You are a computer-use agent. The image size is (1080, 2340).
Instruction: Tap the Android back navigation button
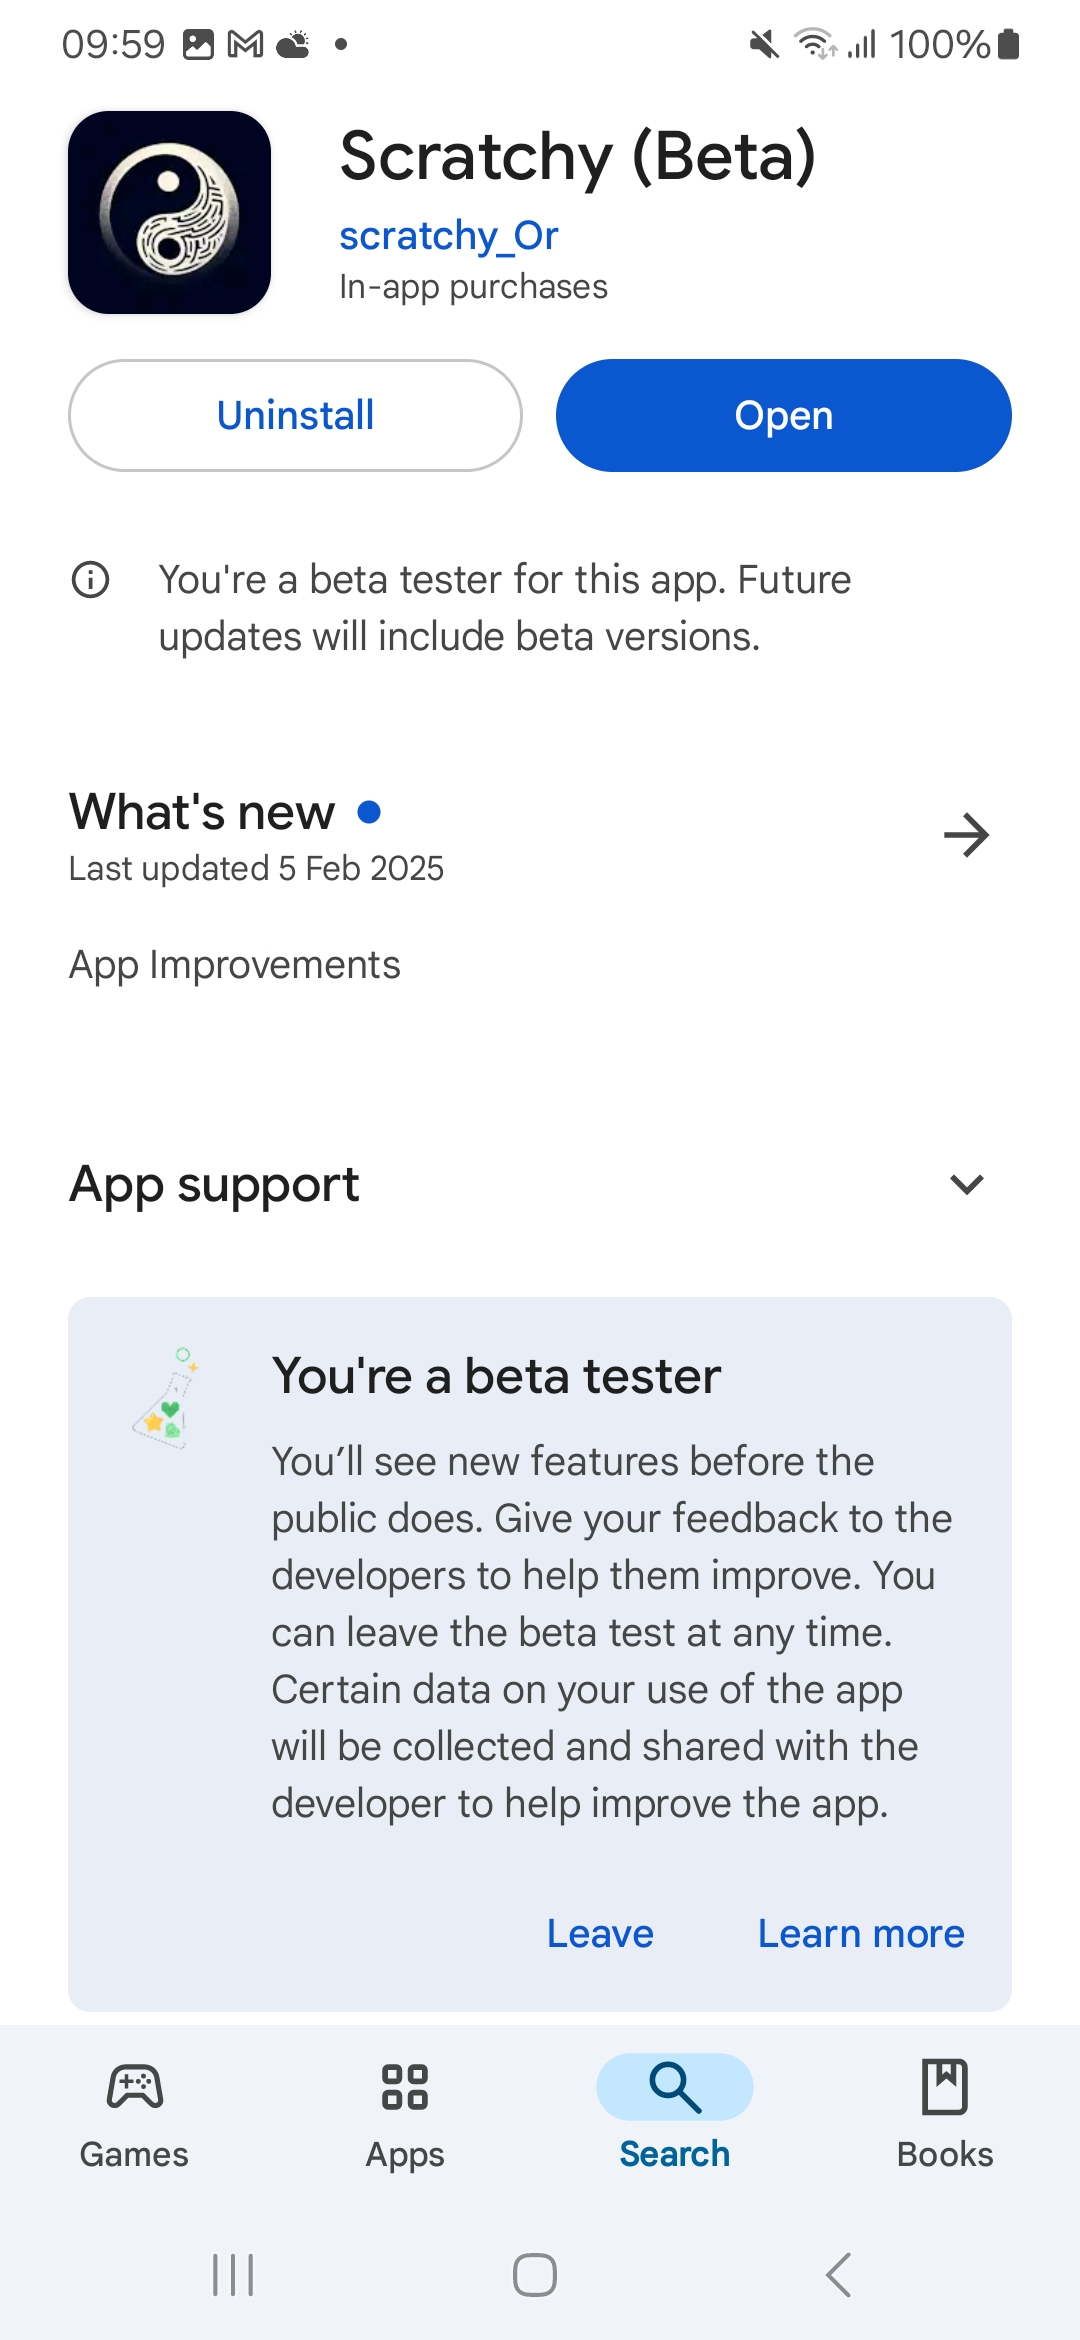click(838, 2275)
